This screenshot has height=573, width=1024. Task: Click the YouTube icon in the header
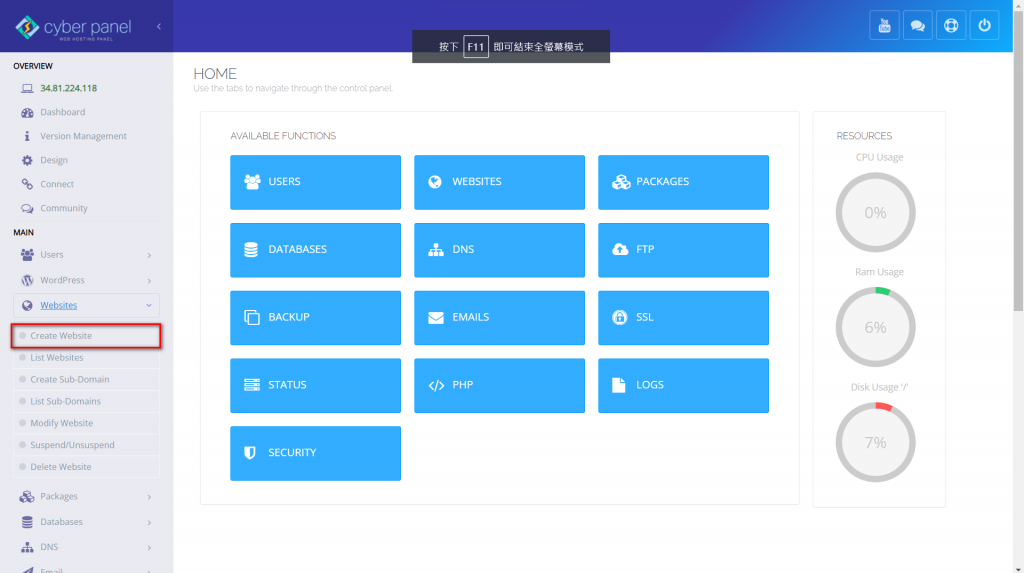pyautogui.click(x=884, y=25)
